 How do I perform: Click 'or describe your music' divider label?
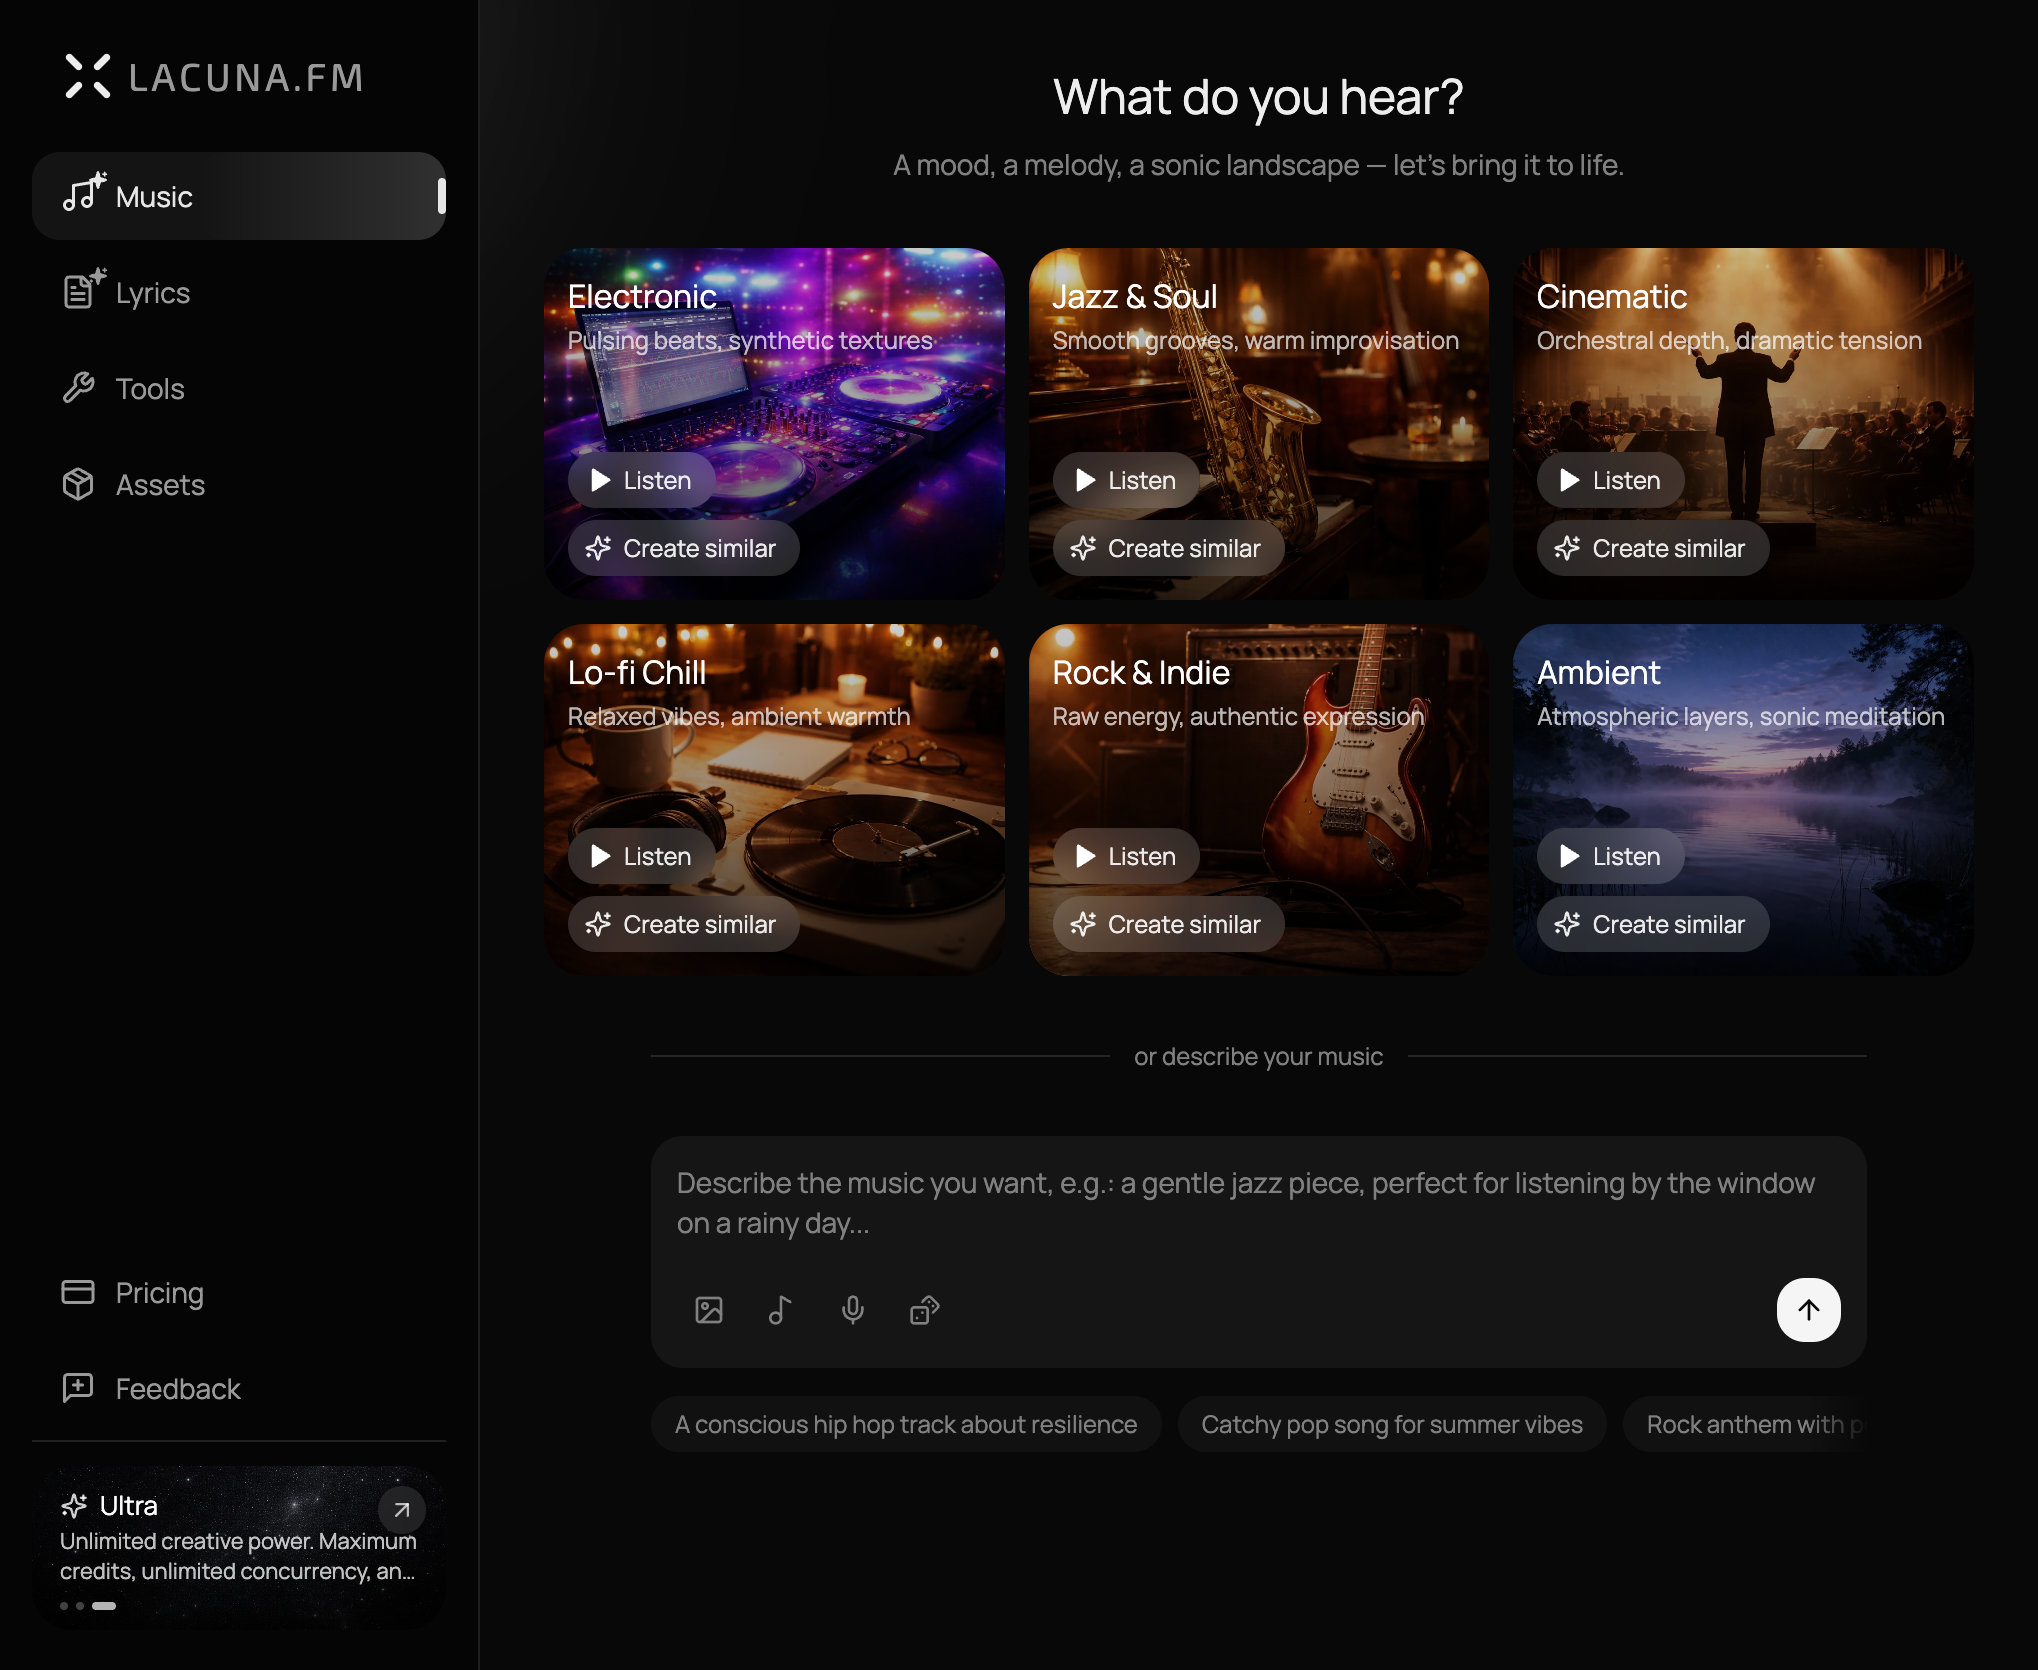coord(1258,1056)
